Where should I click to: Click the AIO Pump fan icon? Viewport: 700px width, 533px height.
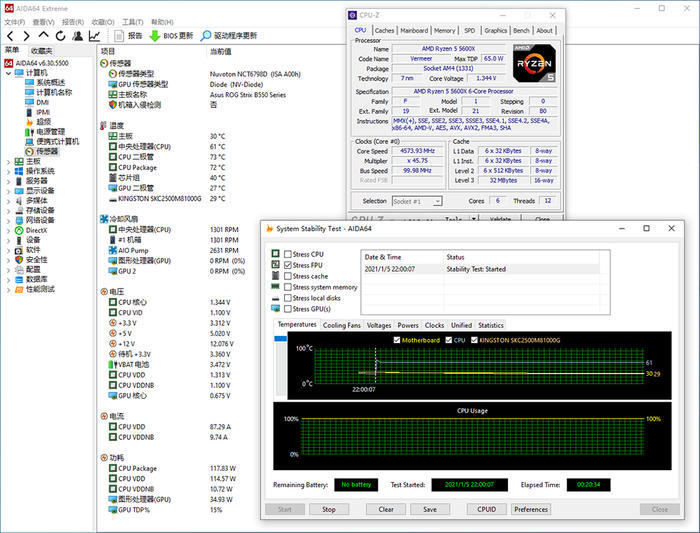tap(113, 250)
